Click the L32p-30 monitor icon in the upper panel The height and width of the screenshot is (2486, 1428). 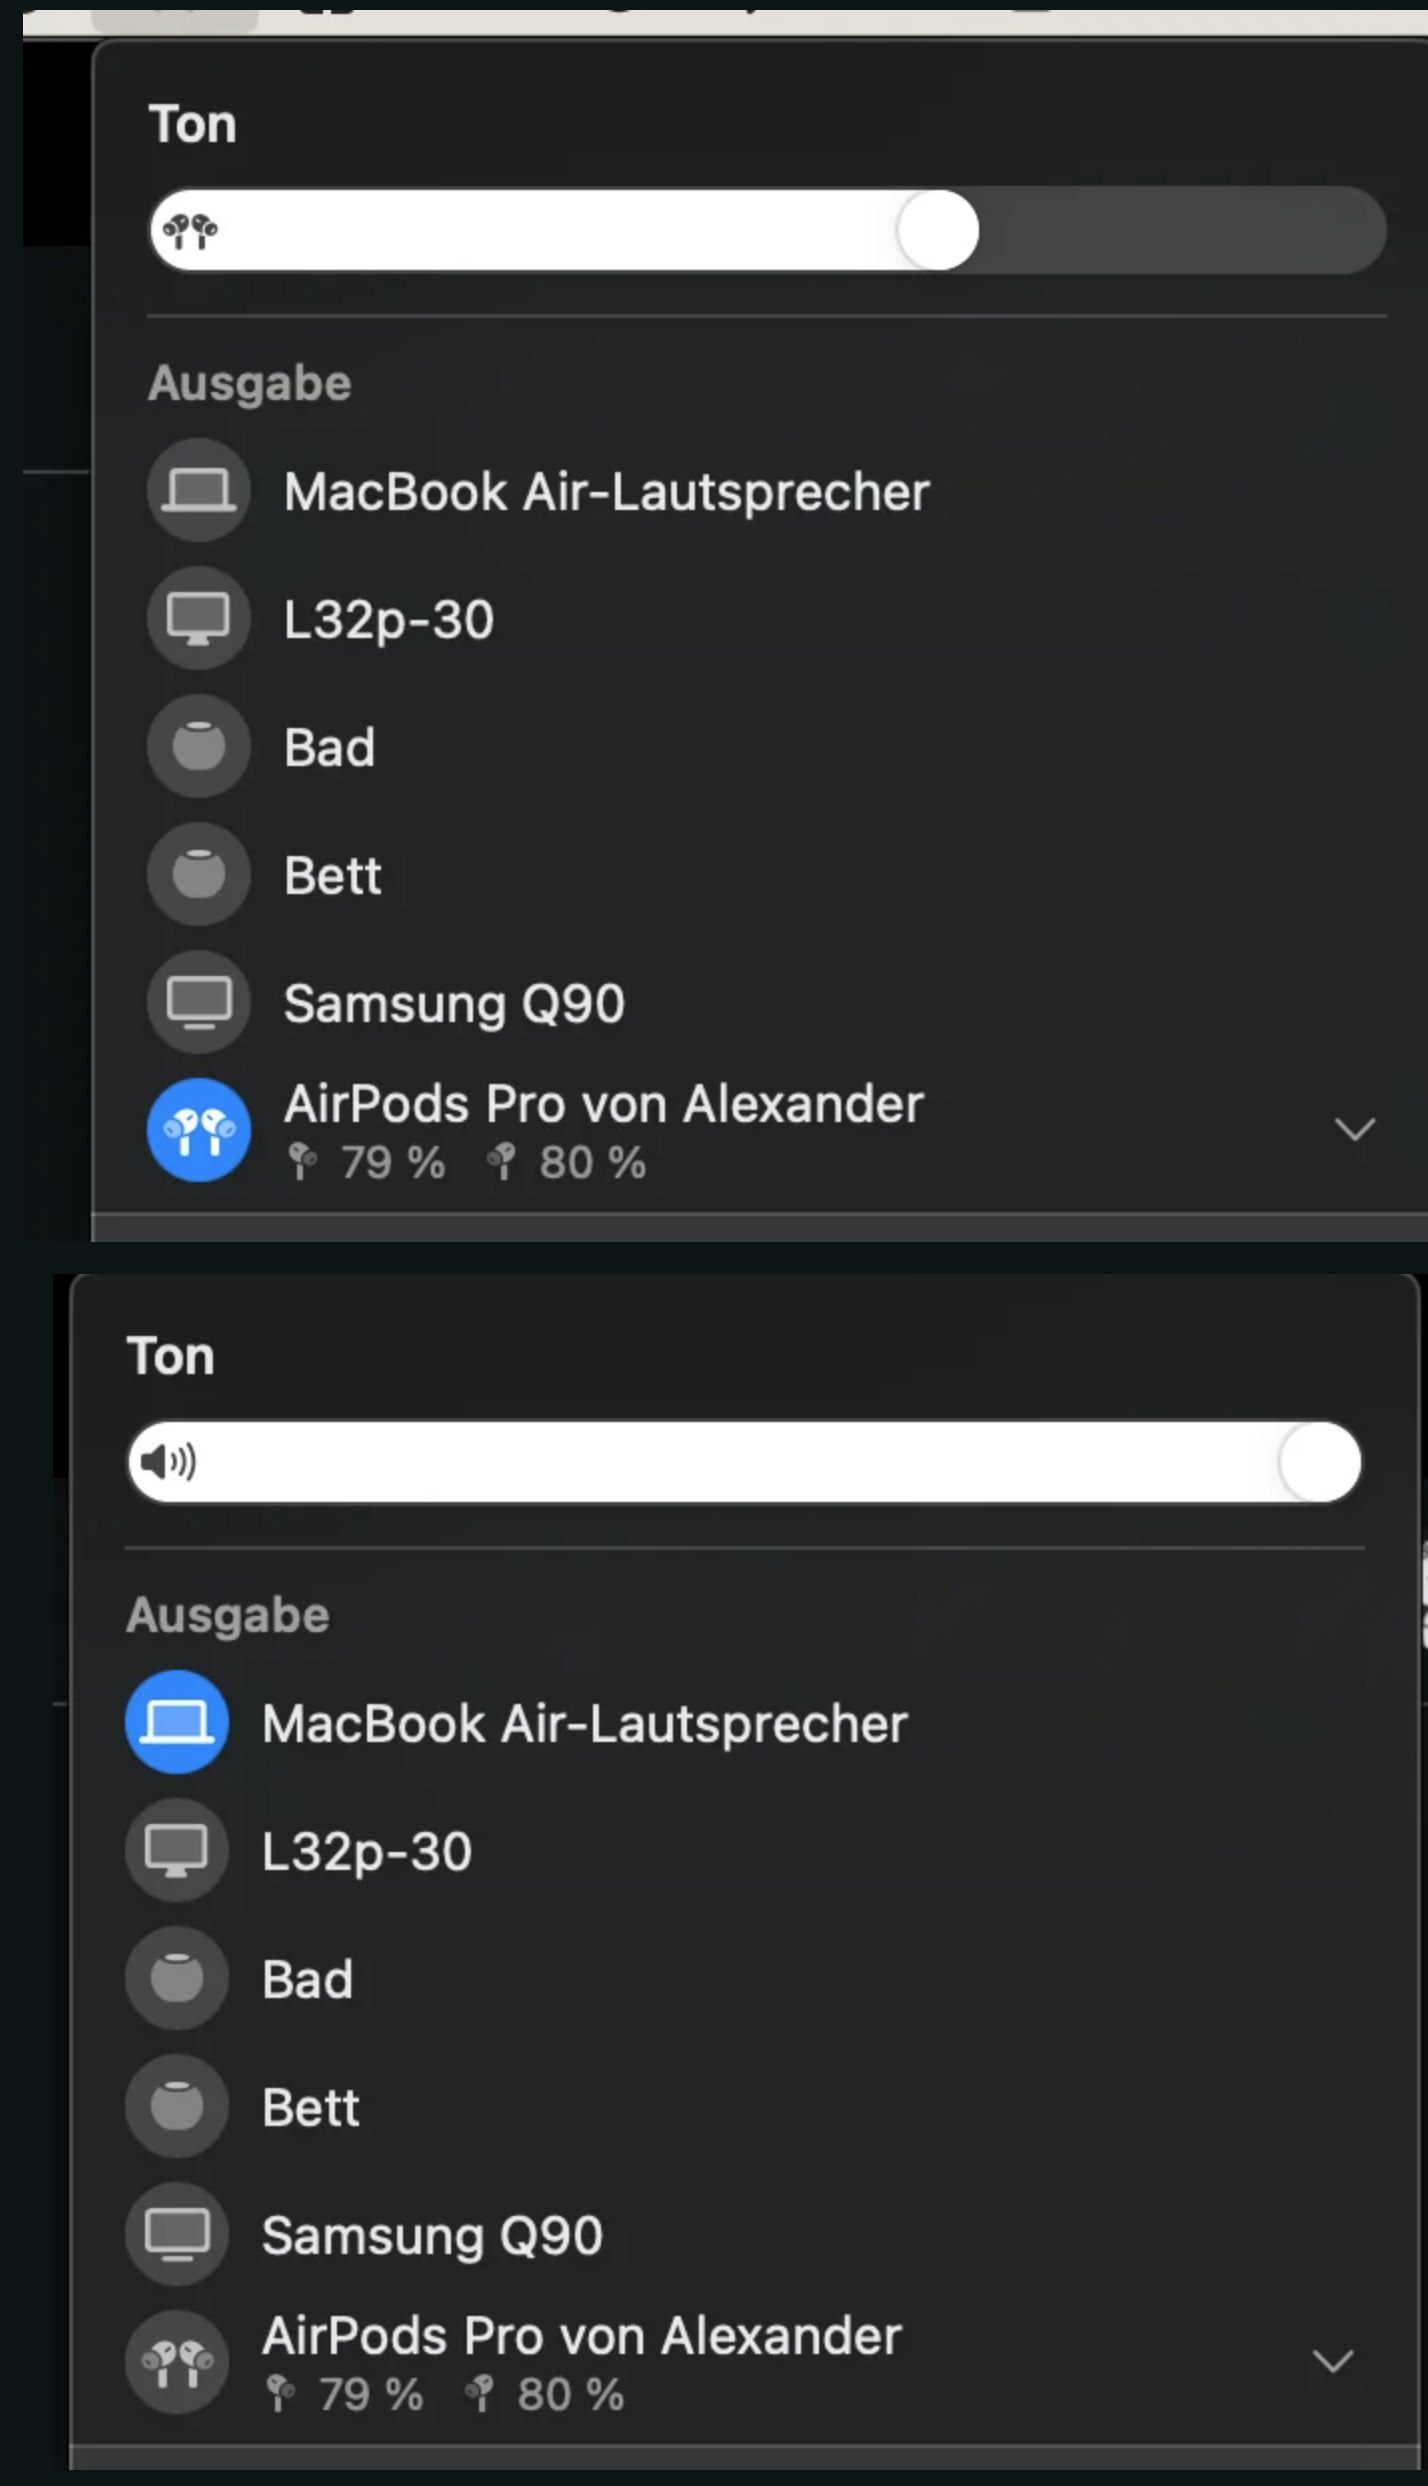[x=198, y=618]
